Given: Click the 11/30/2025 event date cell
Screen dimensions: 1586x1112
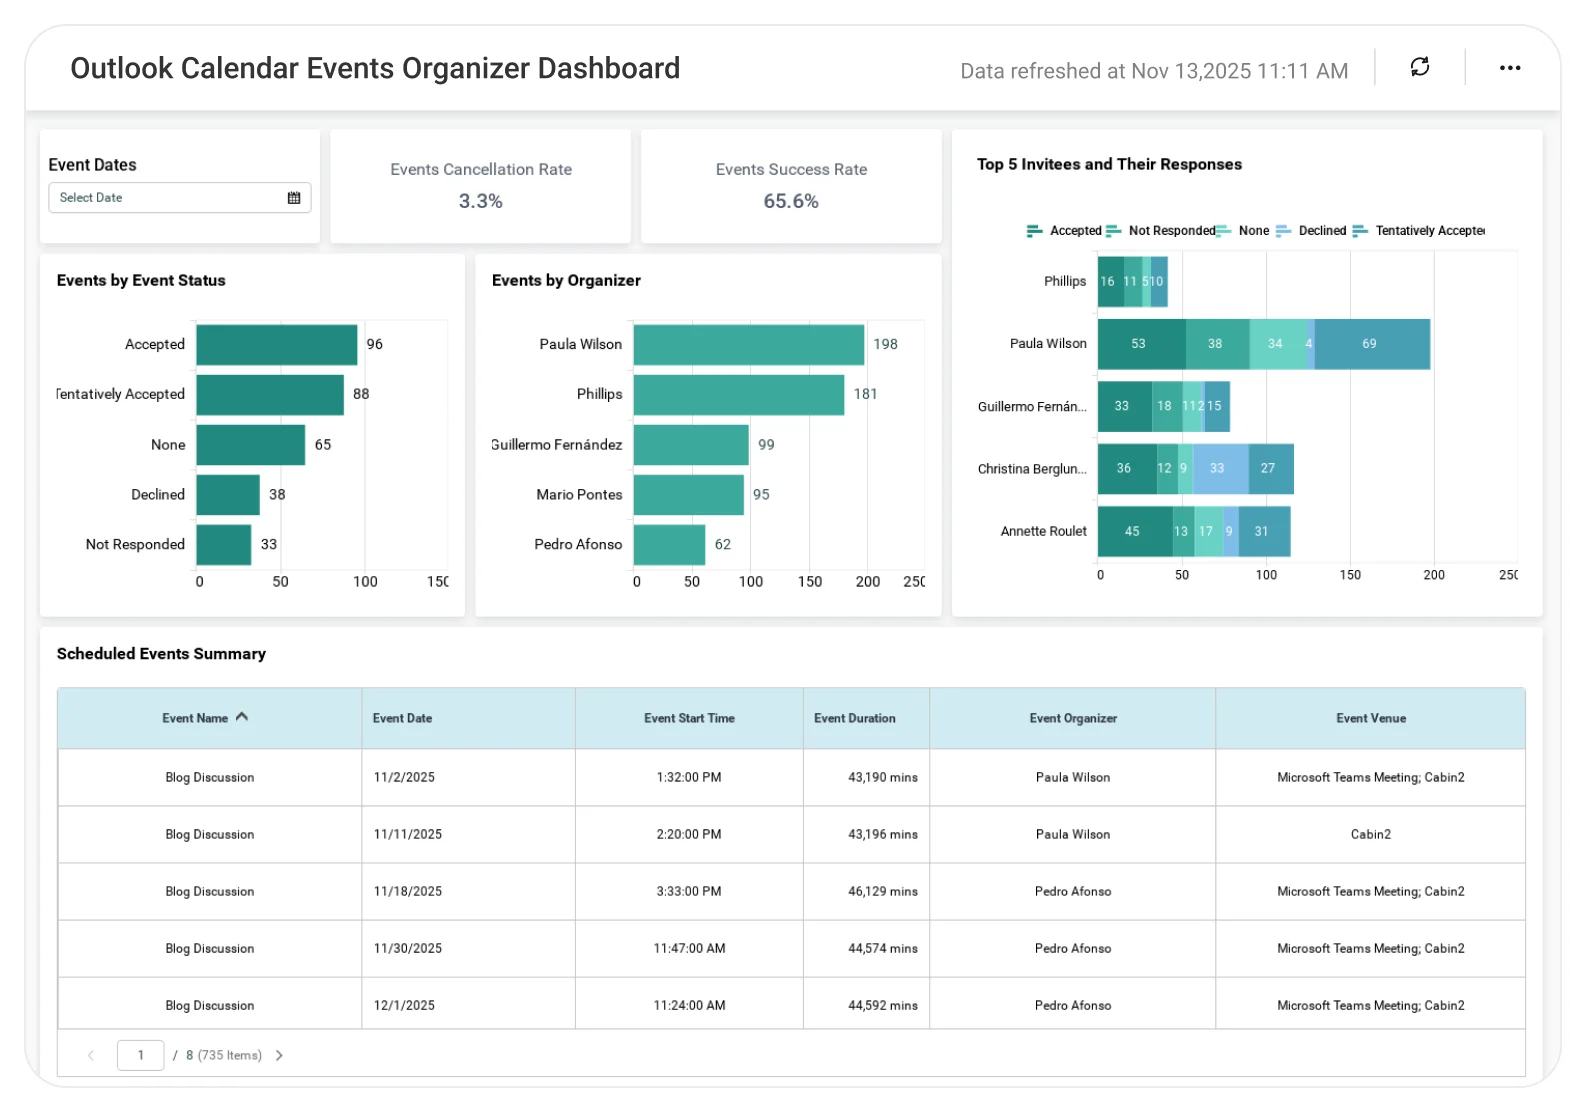Looking at the screenshot, I should [x=468, y=948].
